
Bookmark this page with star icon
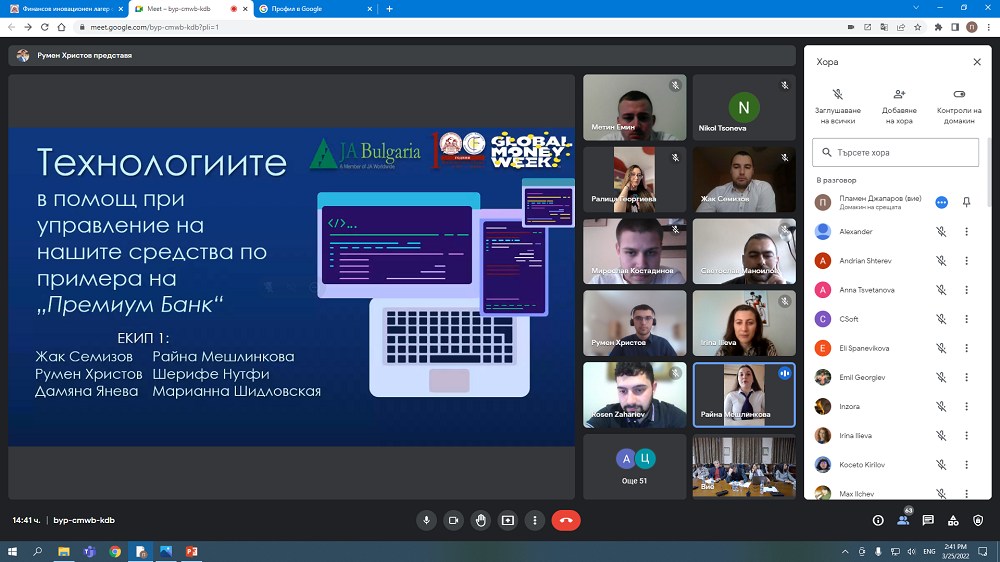click(x=918, y=27)
